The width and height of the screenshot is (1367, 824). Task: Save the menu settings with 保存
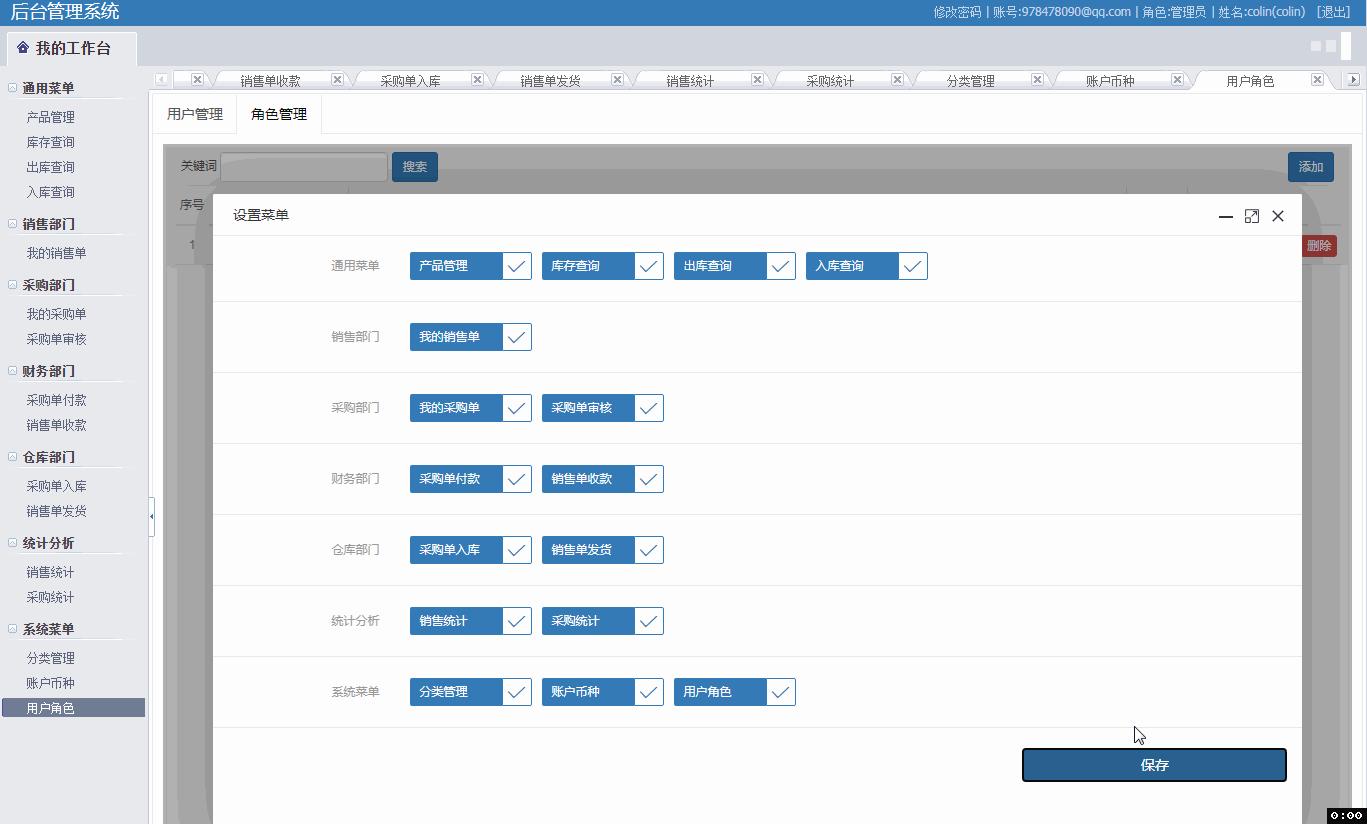tap(1154, 765)
